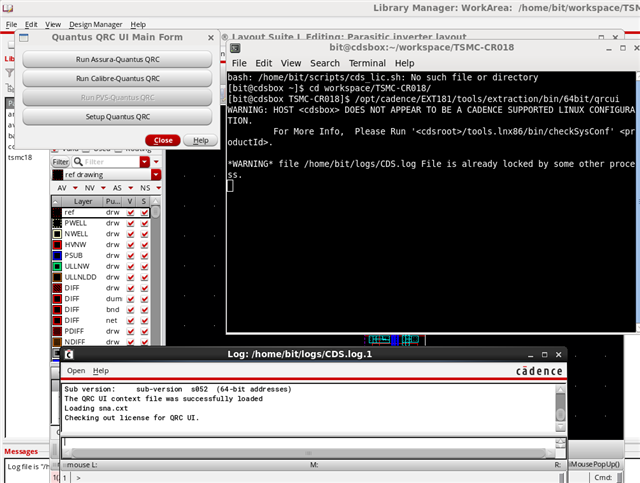The width and height of the screenshot is (640, 483).
Task: Open the options arrow beside filter field
Action: tap(156, 162)
